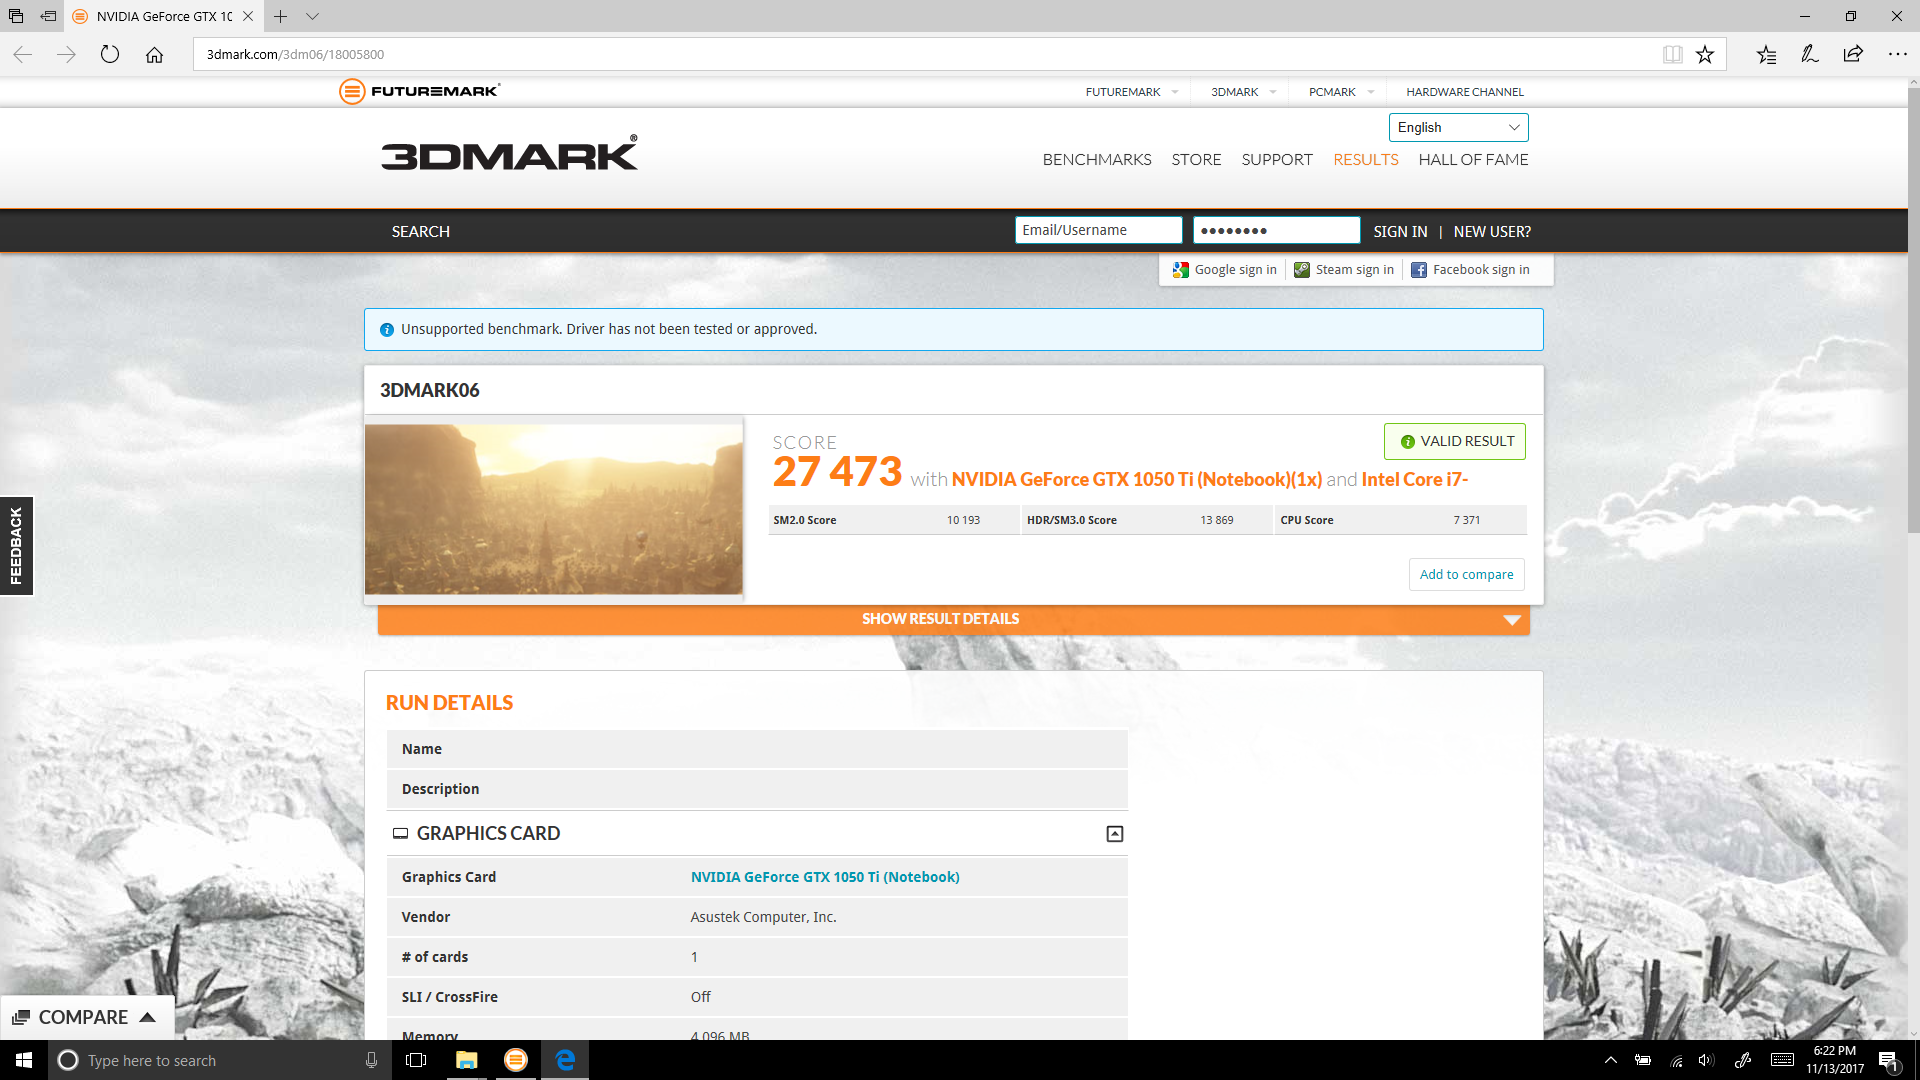The height and width of the screenshot is (1080, 1920).
Task: Click Google sign in icon
Action: [1181, 270]
